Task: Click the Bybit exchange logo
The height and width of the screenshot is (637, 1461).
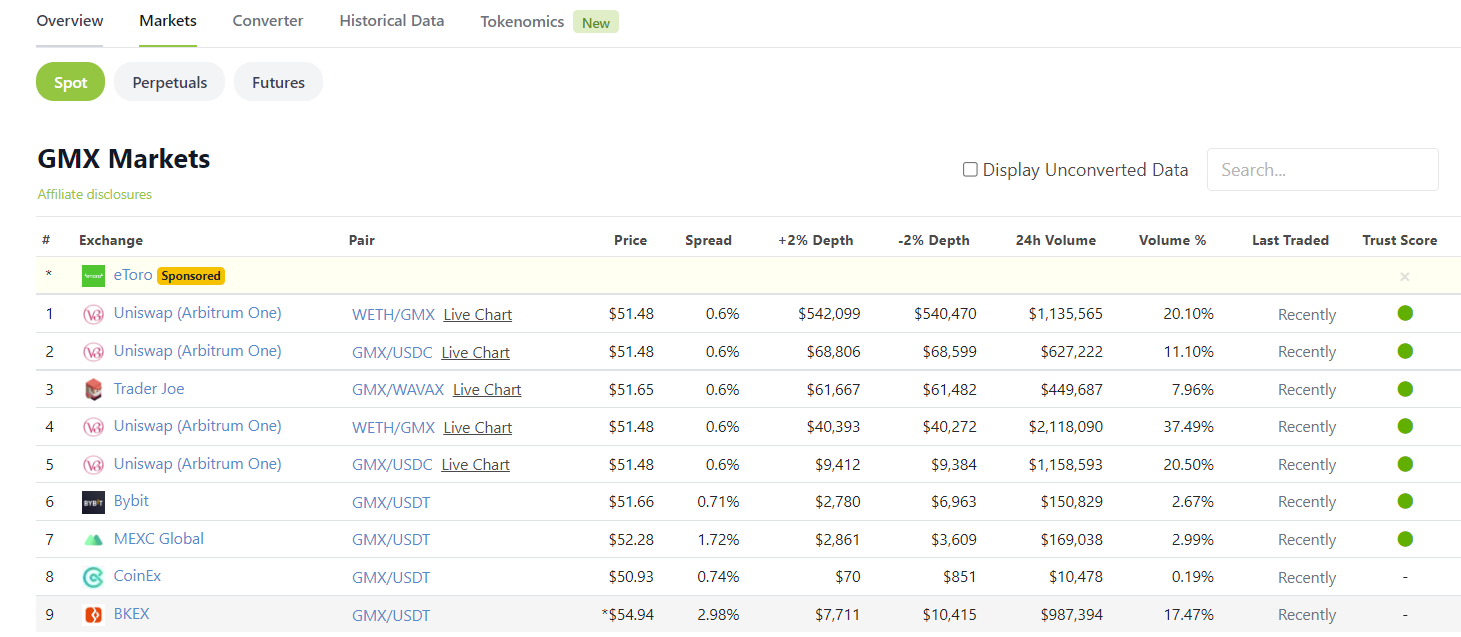Action: [93, 502]
